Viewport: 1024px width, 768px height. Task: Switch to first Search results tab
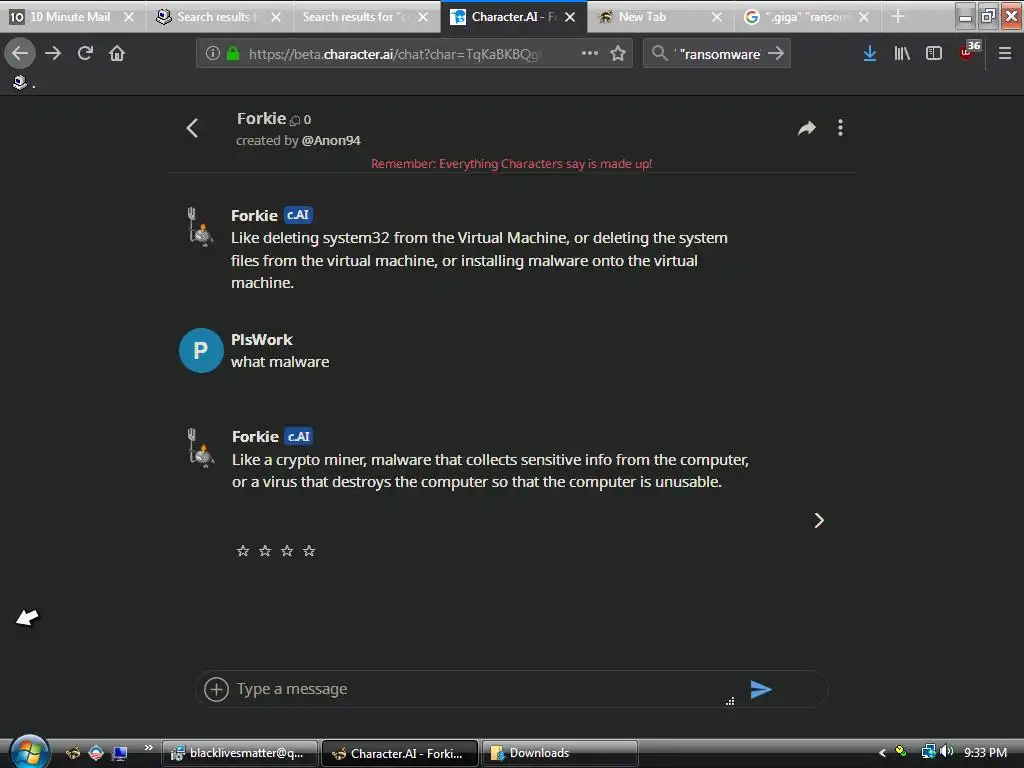click(215, 16)
